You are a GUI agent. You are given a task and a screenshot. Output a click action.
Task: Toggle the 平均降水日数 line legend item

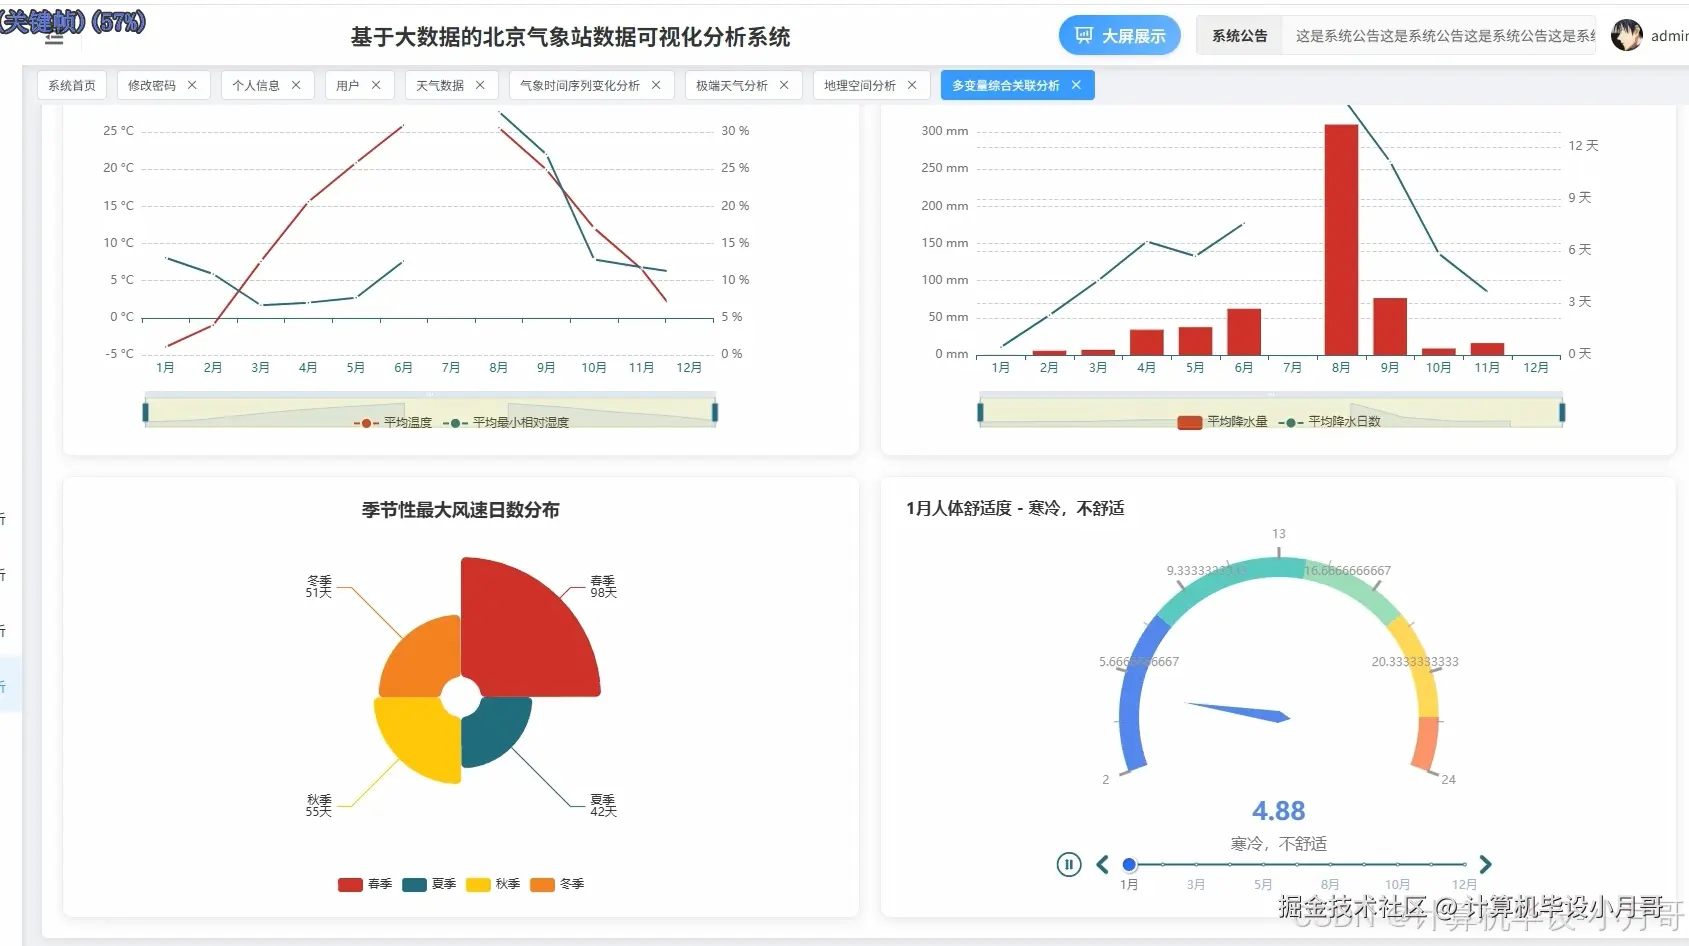pos(1330,422)
